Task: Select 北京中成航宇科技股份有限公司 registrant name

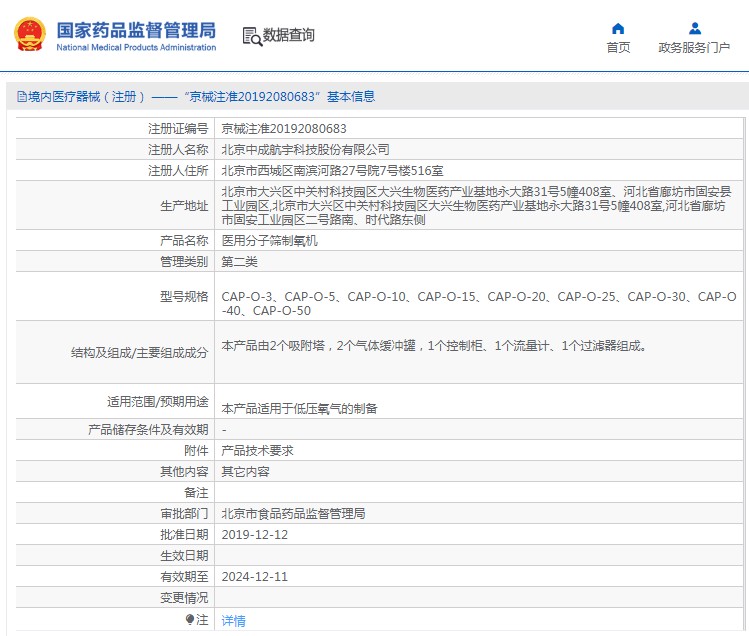Action: tap(305, 150)
